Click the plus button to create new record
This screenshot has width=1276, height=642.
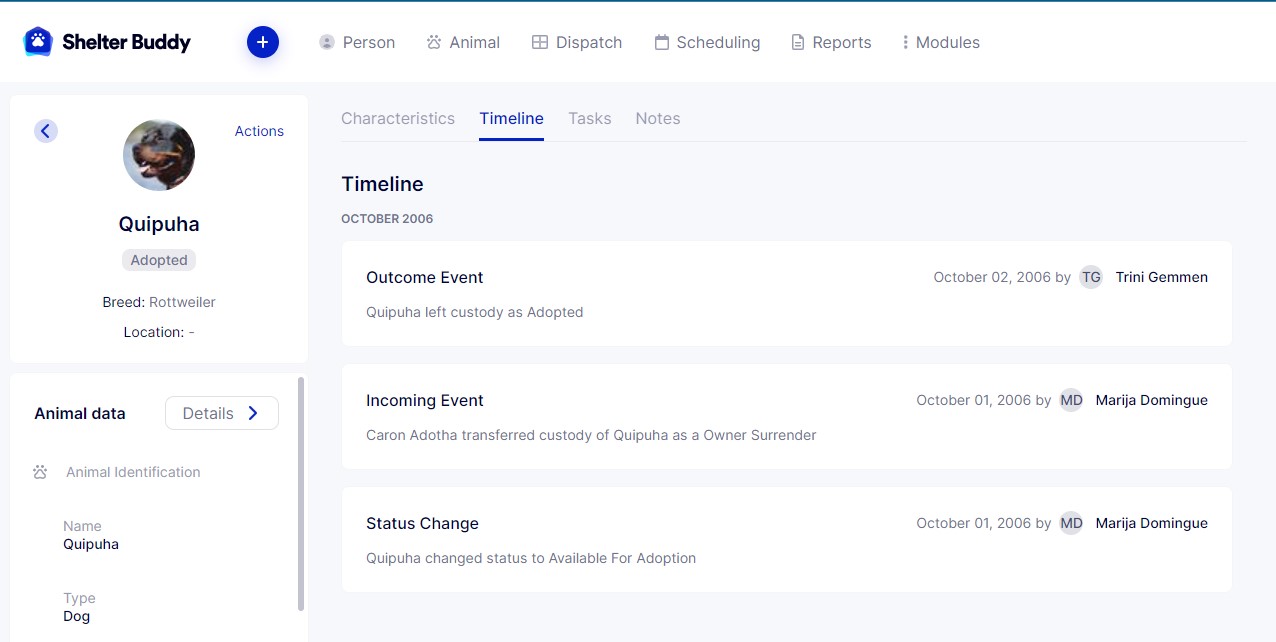click(263, 42)
